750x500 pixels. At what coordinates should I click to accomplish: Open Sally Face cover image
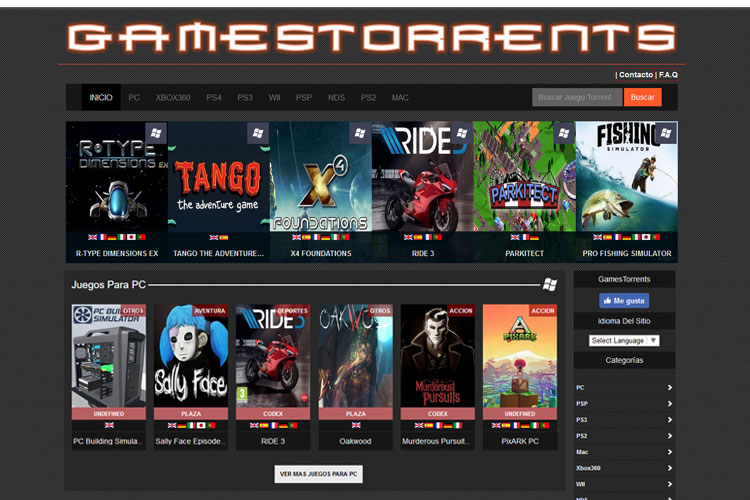(191, 356)
